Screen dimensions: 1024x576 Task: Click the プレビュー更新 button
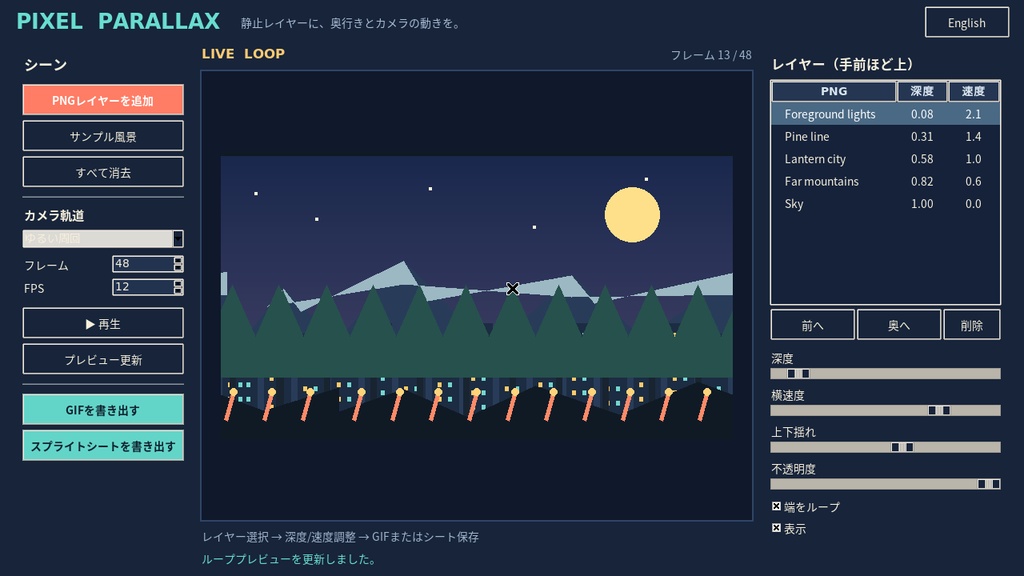[x=103, y=359]
